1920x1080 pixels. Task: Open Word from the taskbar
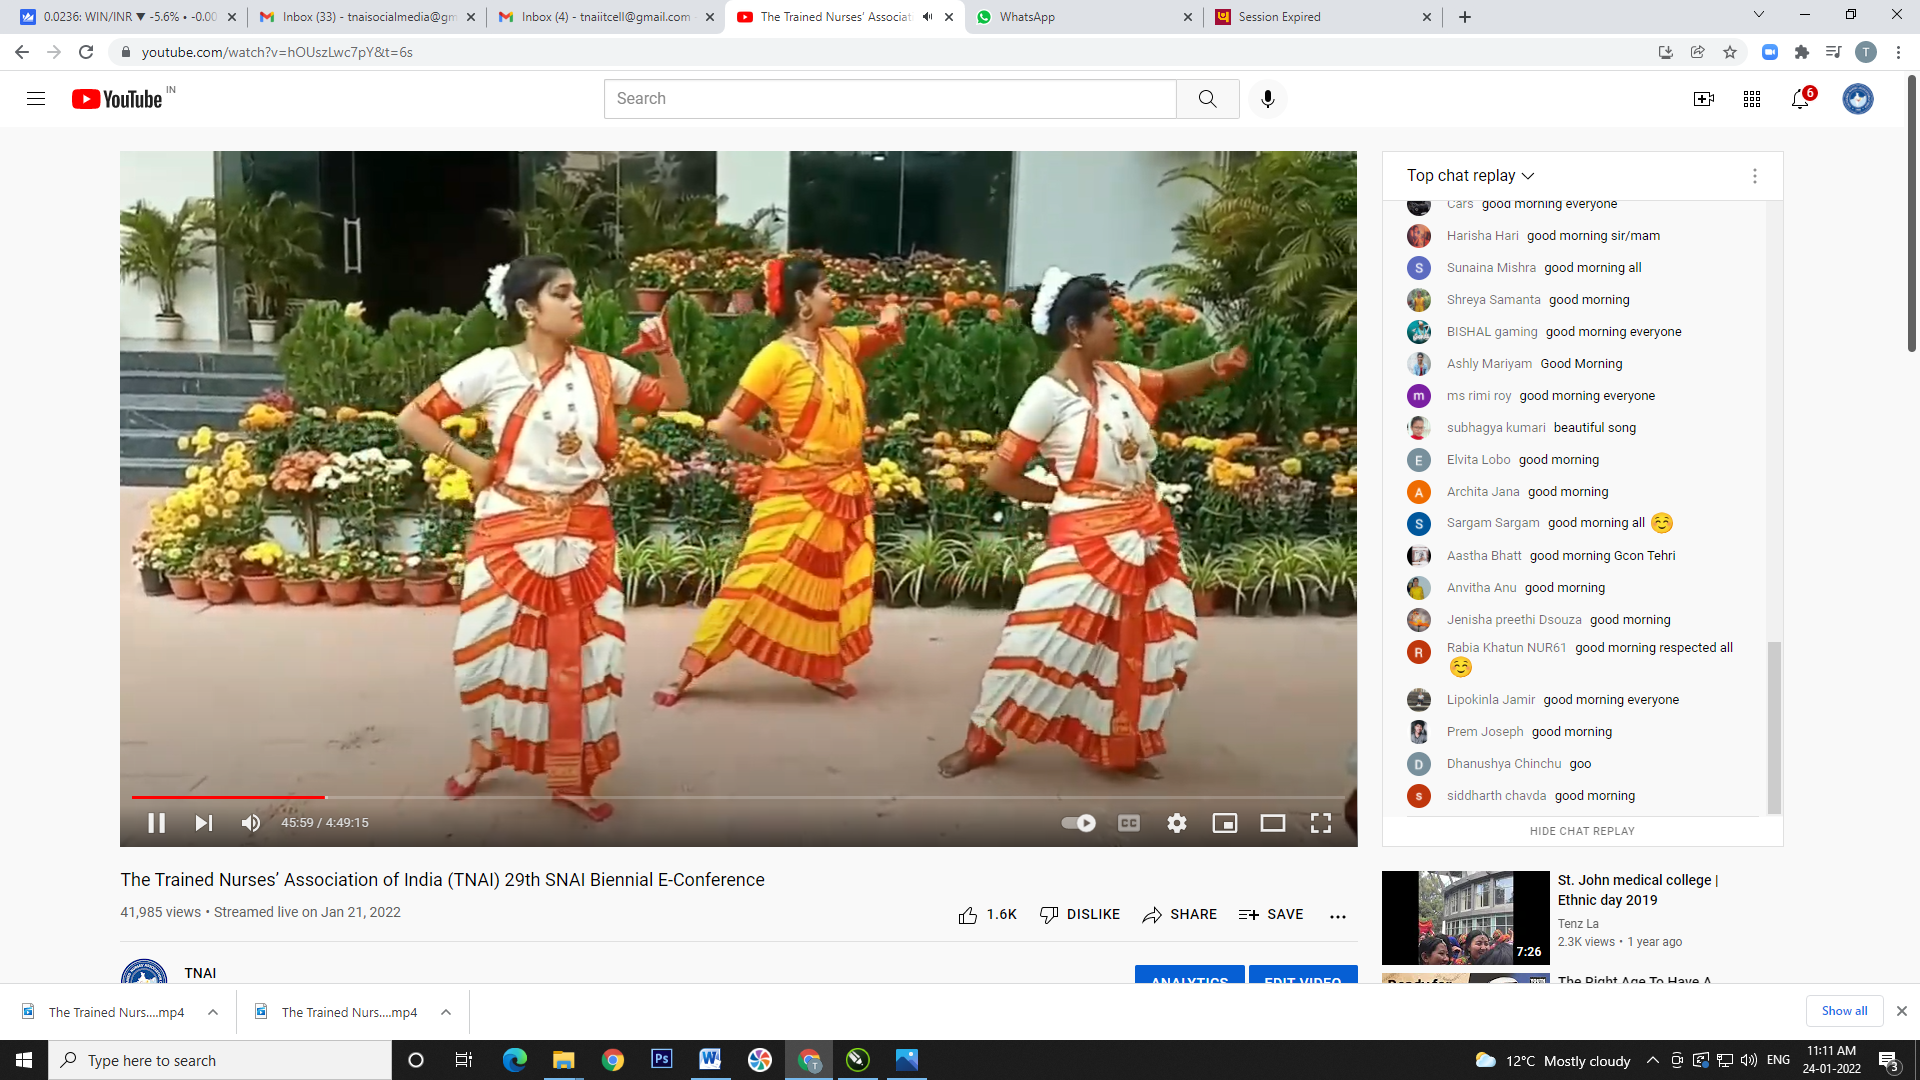pyautogui.click(x=711, y=1060)
